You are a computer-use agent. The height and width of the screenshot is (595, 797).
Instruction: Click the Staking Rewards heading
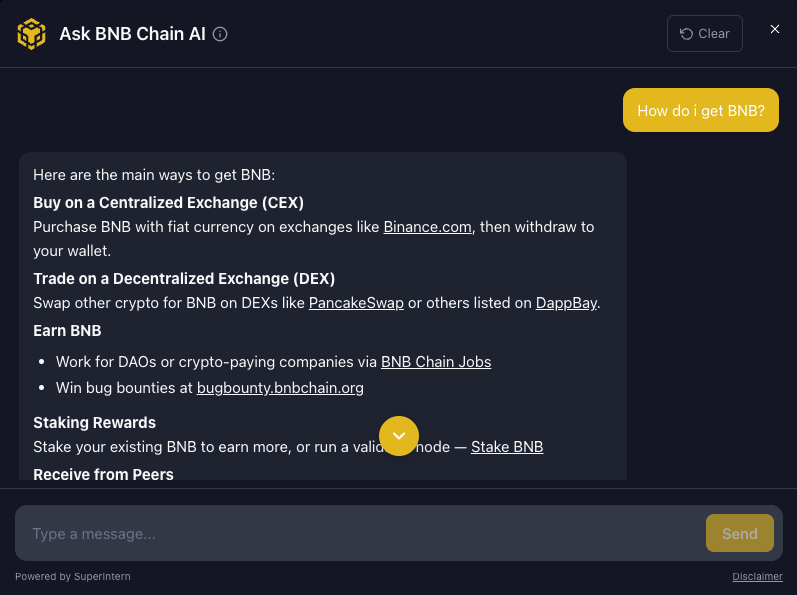pyautogui.click(x=95, y=422)
